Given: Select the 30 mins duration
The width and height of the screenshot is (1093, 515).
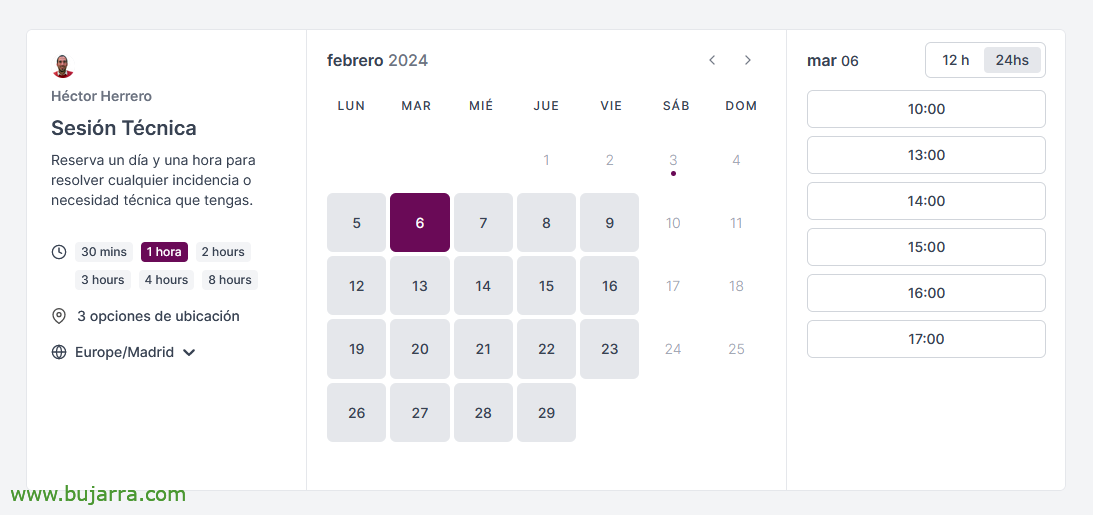Looking at the screenshot, I should pyautogui.click(x=104, y=252).
